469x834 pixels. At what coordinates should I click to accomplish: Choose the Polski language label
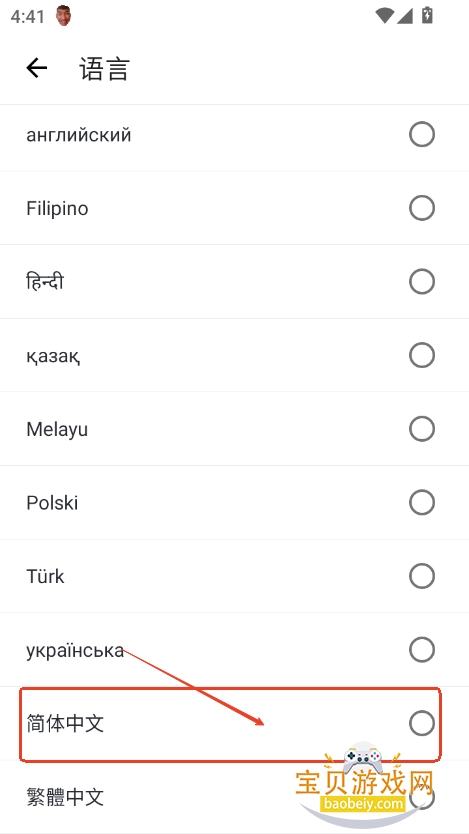52,503
